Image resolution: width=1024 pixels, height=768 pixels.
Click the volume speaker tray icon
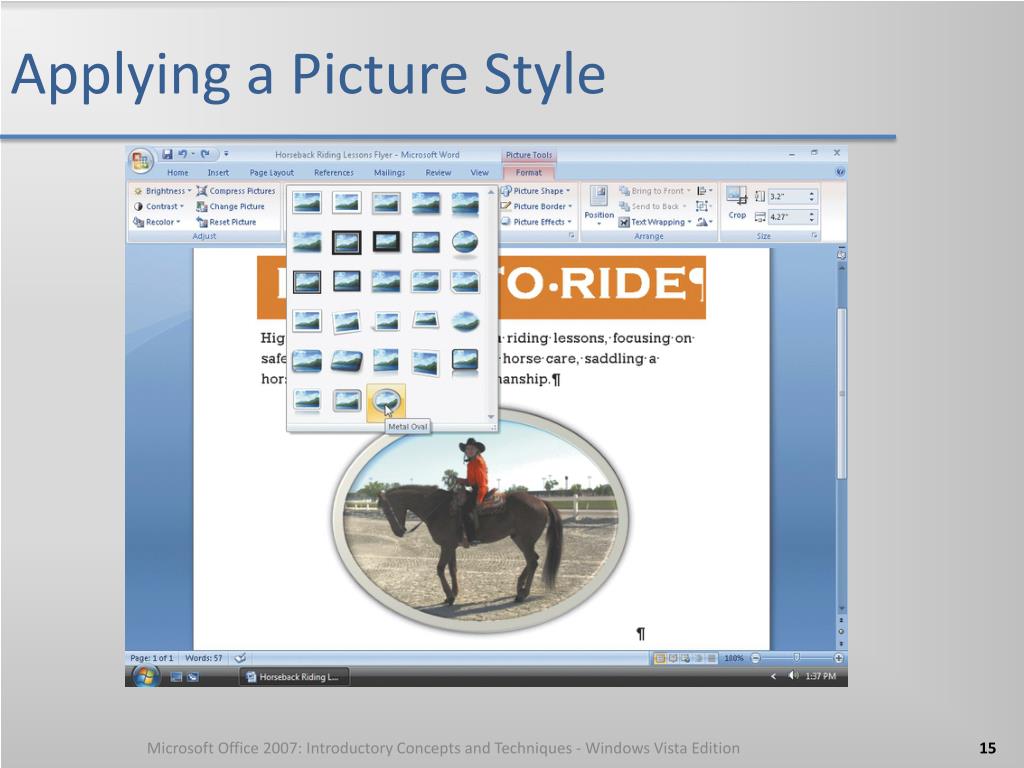[793, 676]
